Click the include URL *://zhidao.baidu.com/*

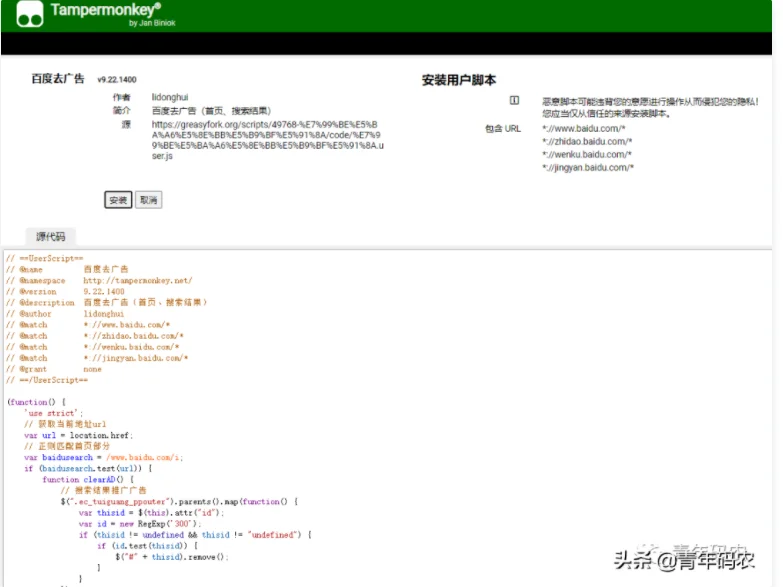pyautogui.click(x=587, y=141)
